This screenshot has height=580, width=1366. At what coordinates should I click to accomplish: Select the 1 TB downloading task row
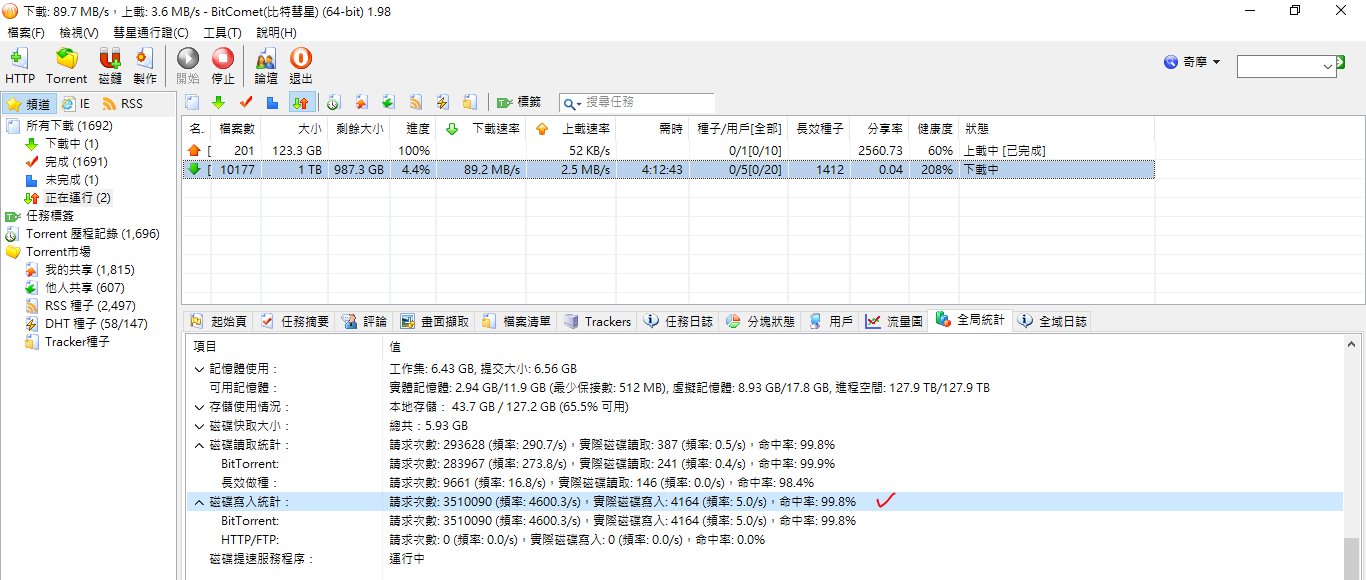668,170
